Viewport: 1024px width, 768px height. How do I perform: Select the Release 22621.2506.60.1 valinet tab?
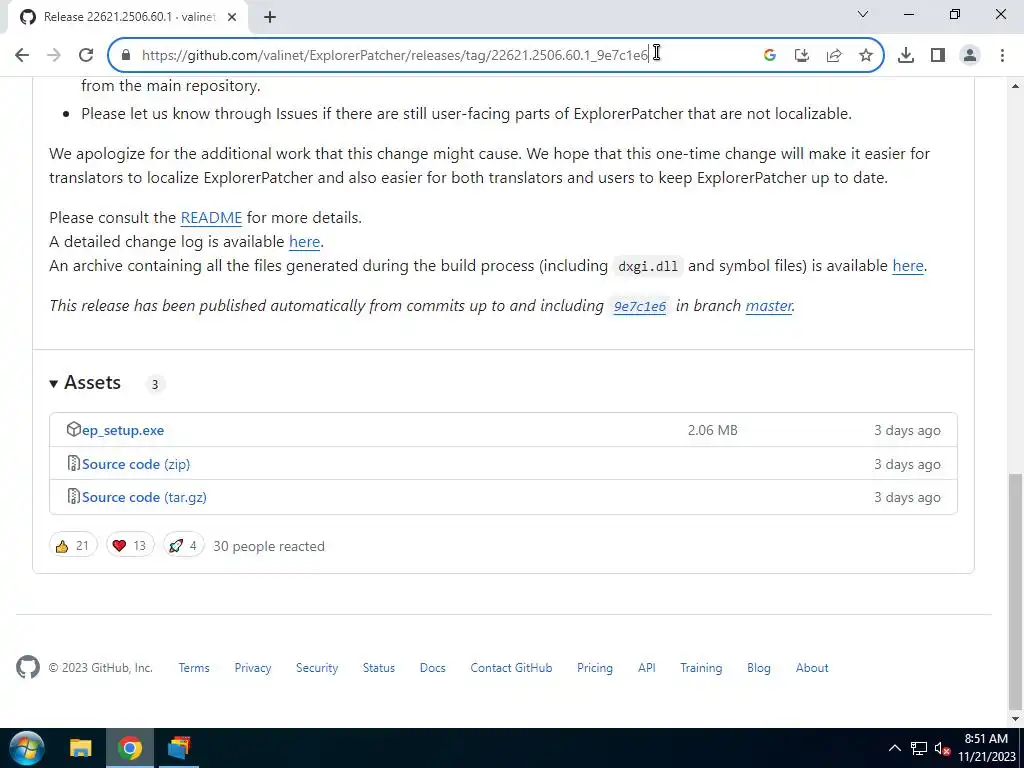(128, 17)
